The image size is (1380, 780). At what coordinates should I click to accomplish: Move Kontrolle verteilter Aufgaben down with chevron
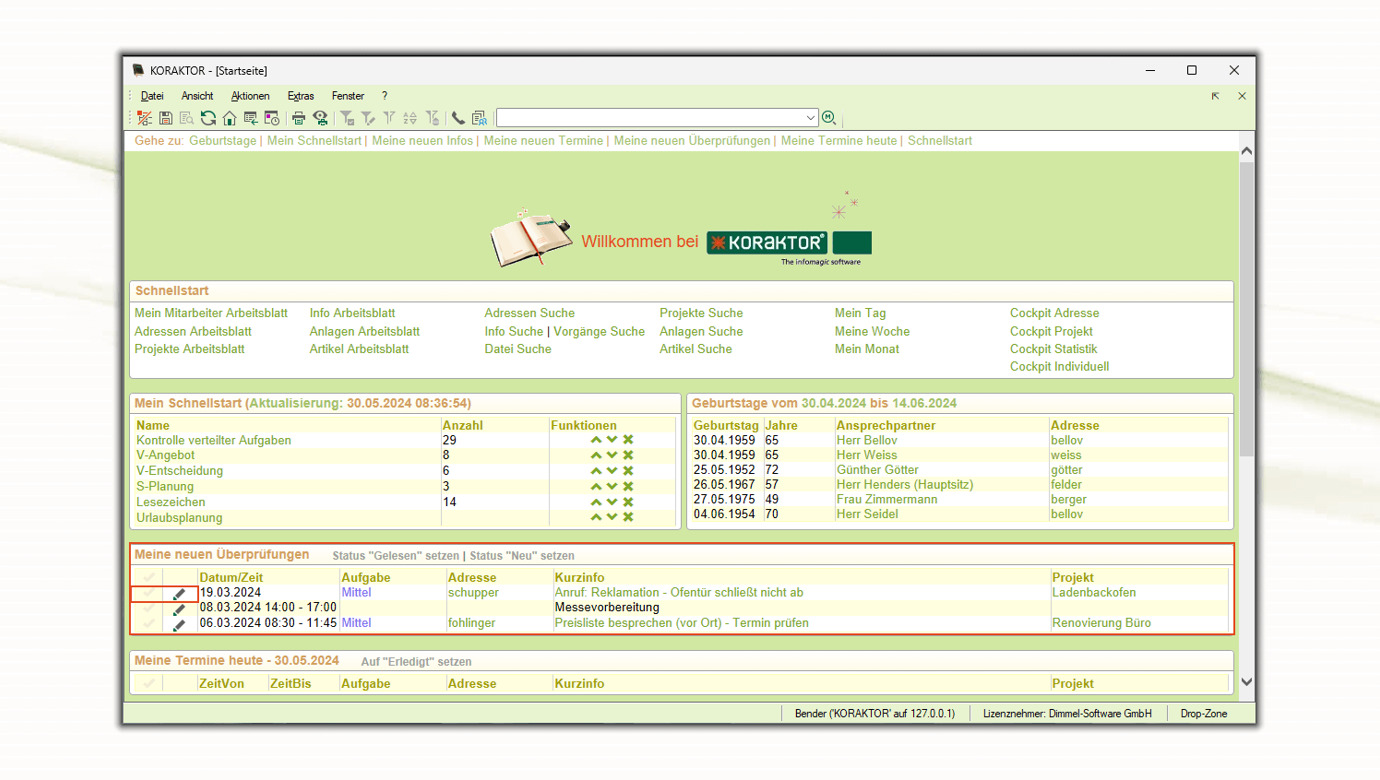612,440
